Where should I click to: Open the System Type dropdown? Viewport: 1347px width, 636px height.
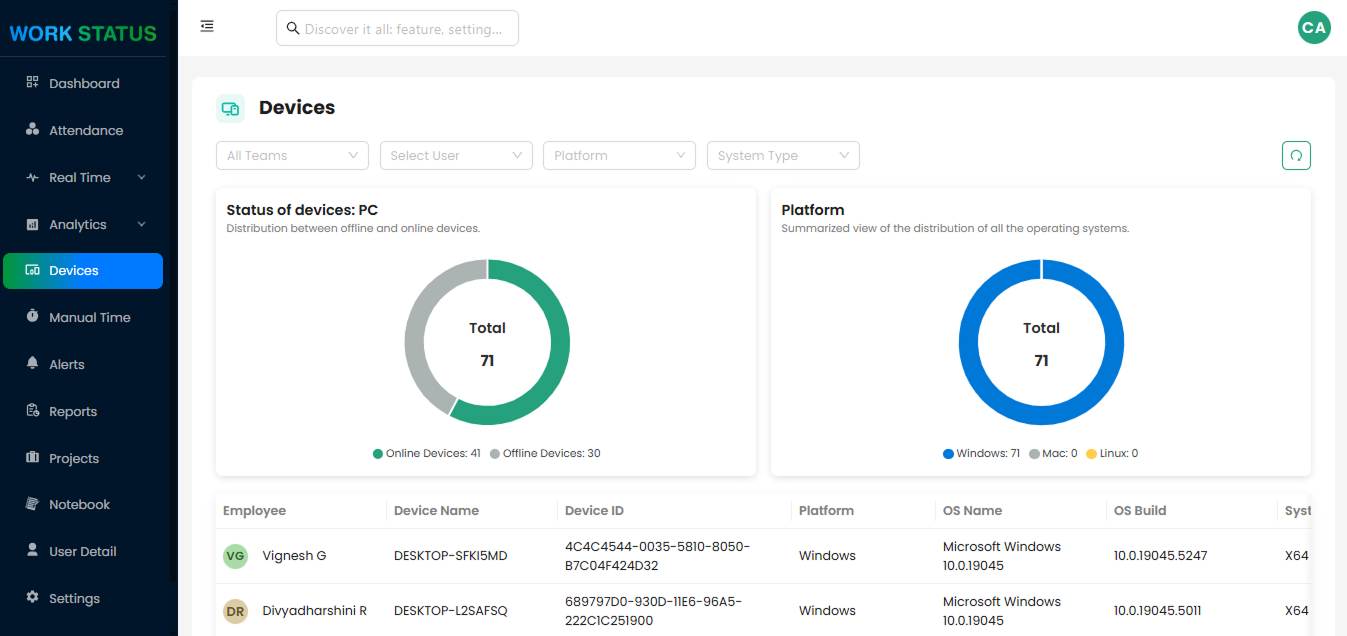tap(783, 155)
